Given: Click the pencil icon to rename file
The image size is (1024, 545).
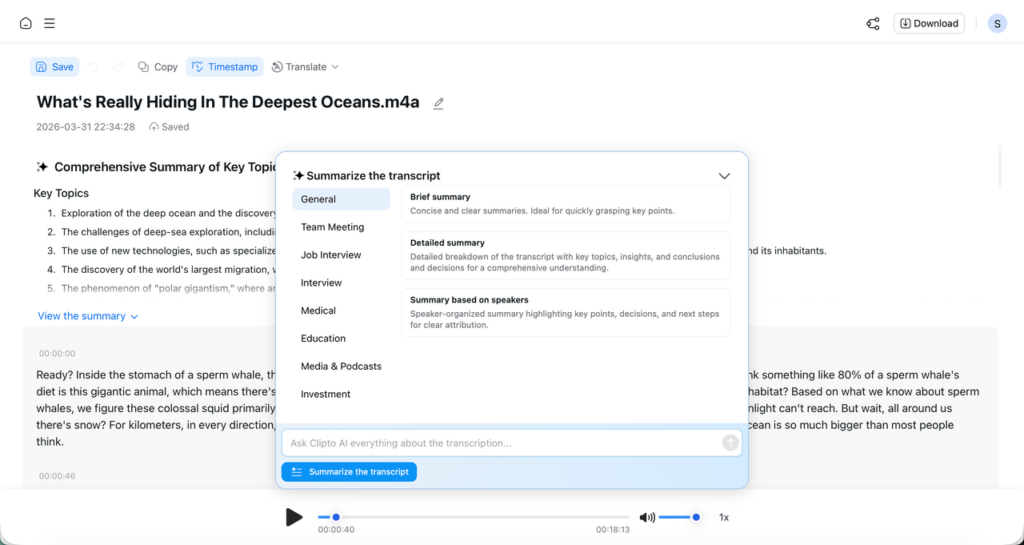Looking at the screenshot, I should [438, 103].
